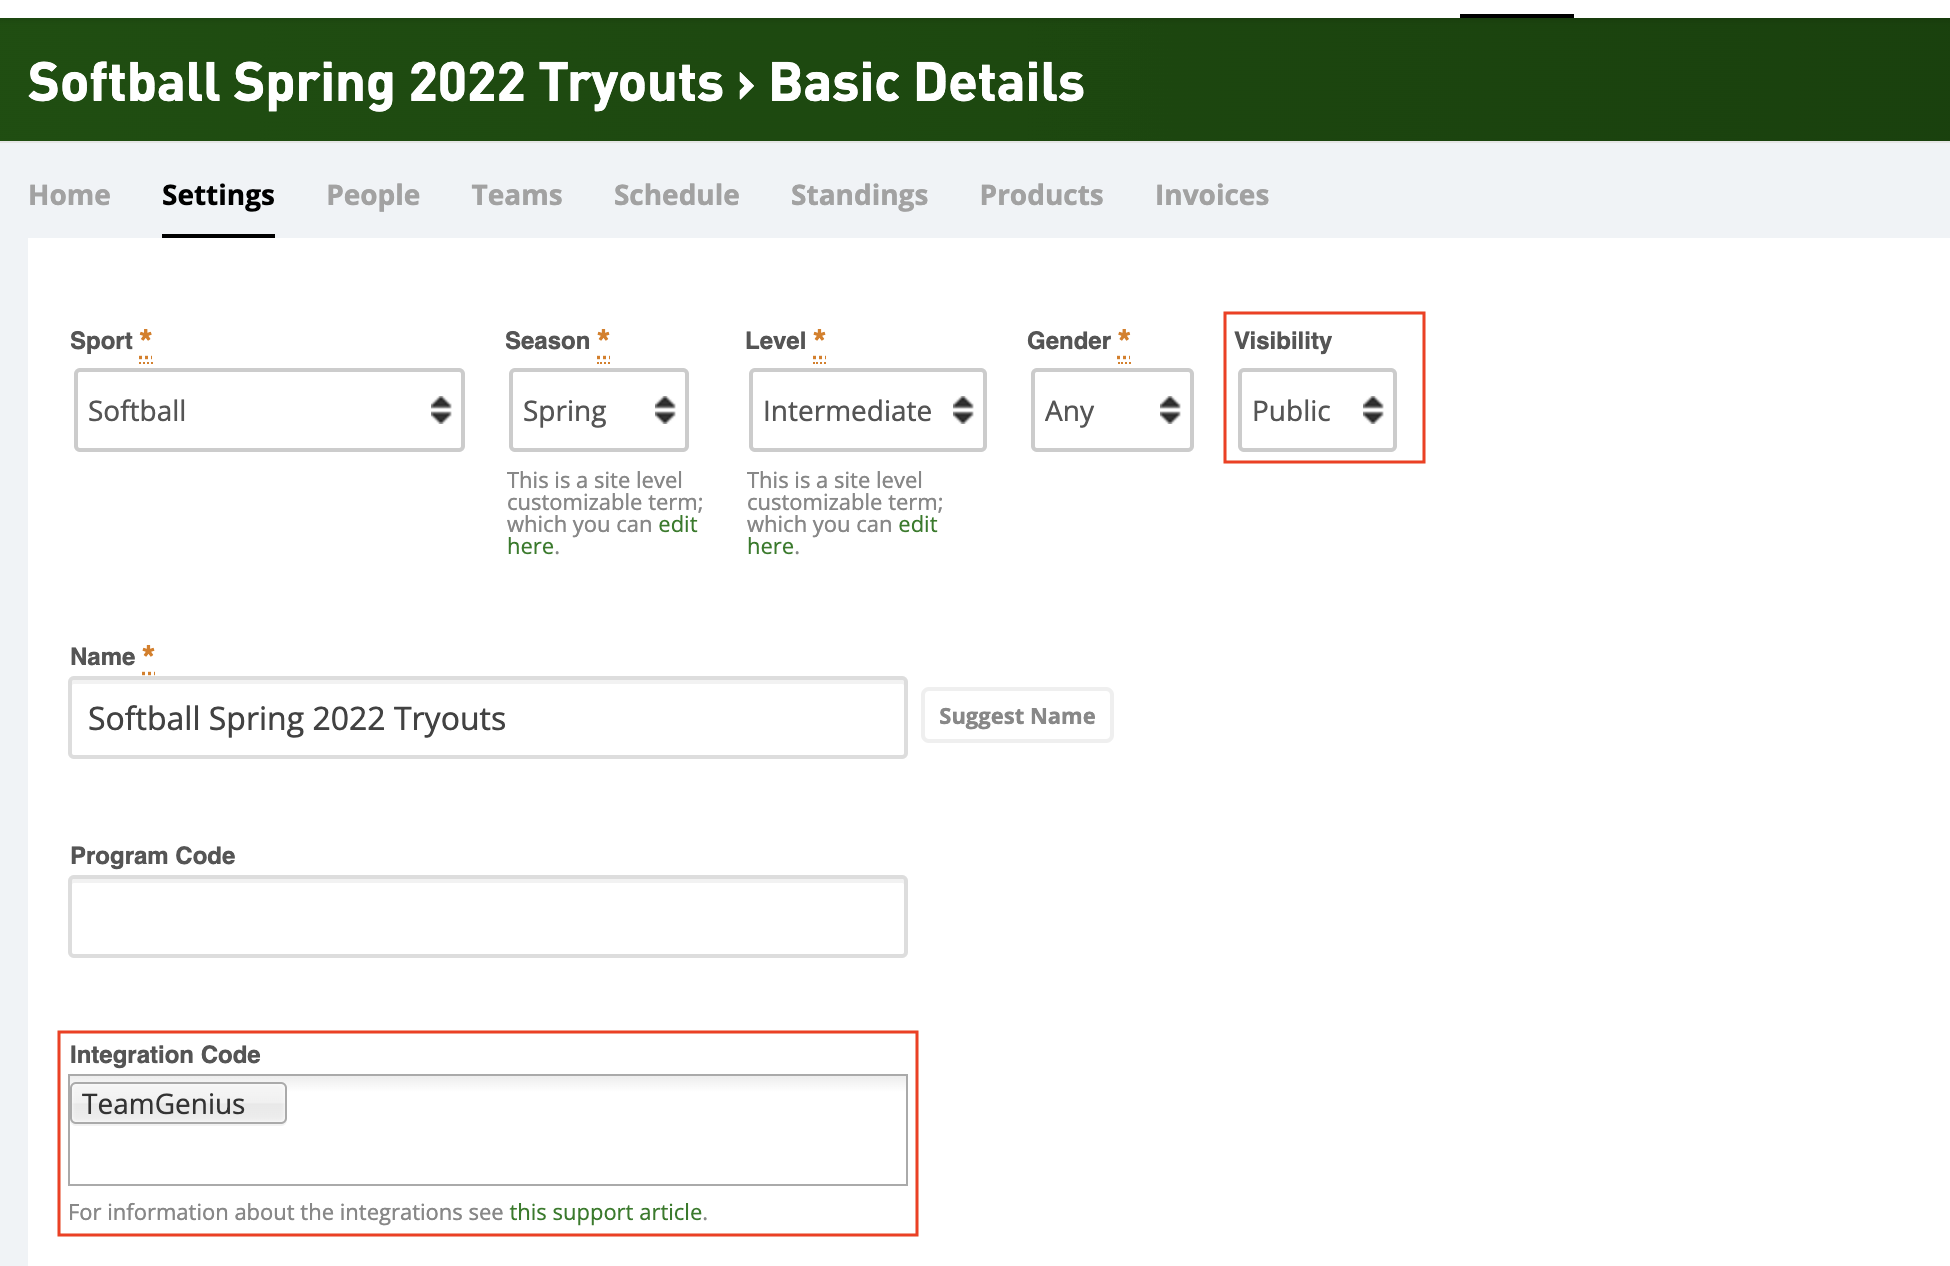Click into the Name text field
The image size is (1950, 1266).
click(487, 718)
